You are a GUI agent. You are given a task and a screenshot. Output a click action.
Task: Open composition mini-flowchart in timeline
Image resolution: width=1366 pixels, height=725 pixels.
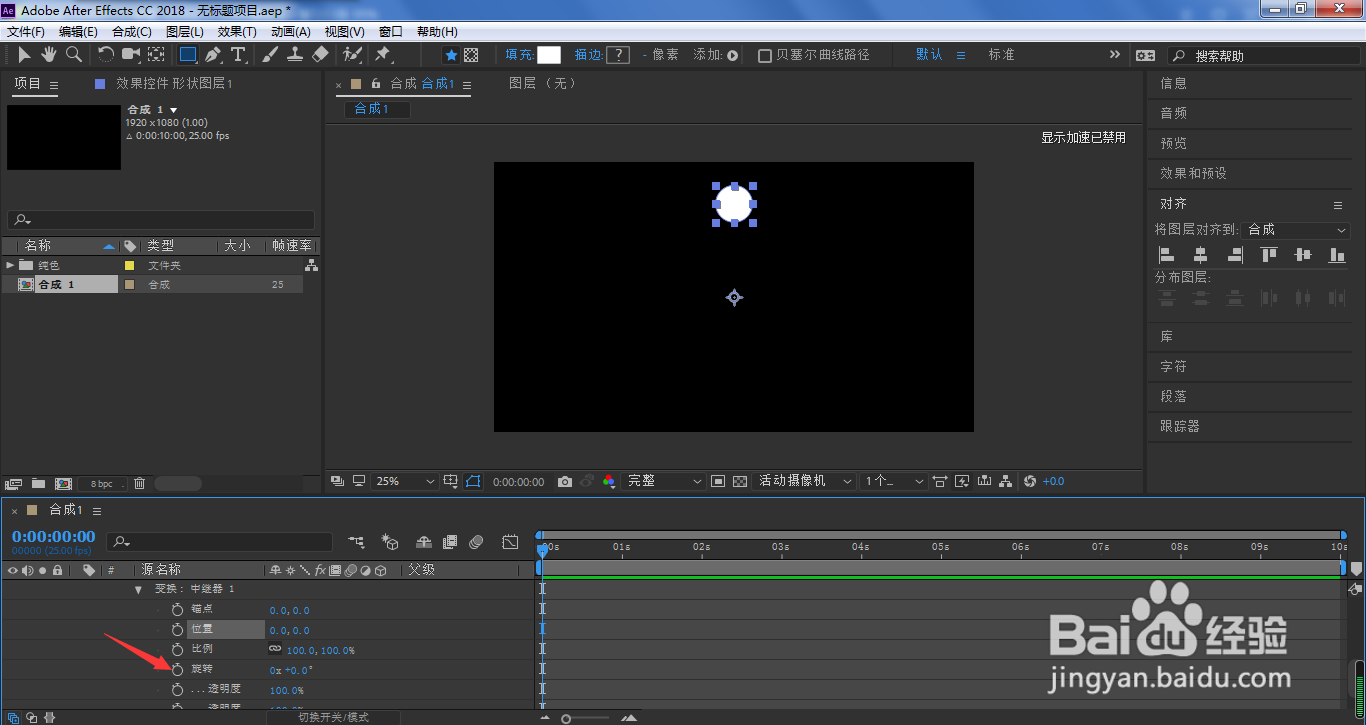point(357,542)
